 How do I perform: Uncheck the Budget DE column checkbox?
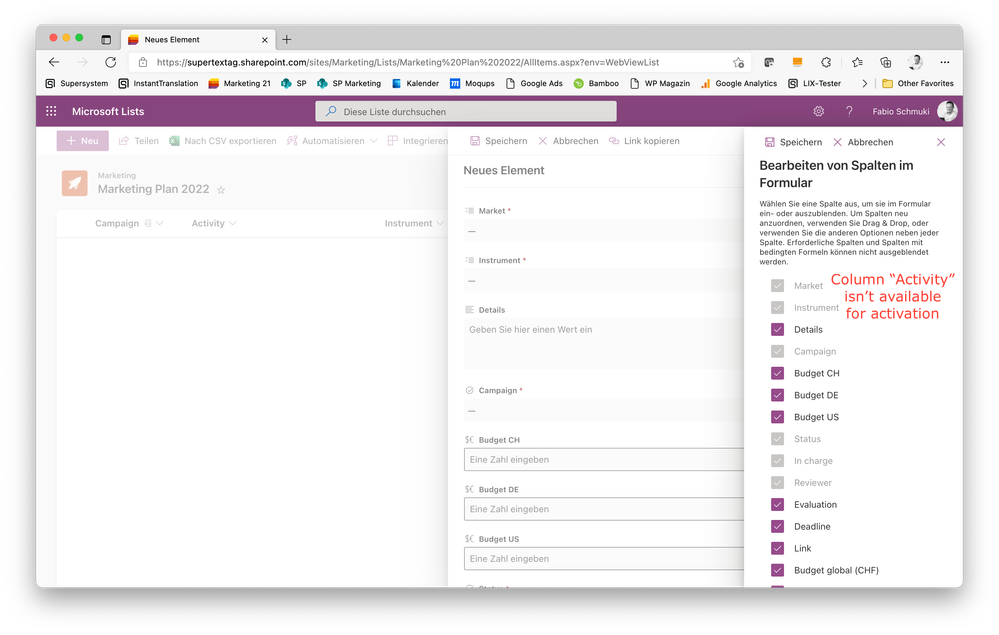point(777,395)
